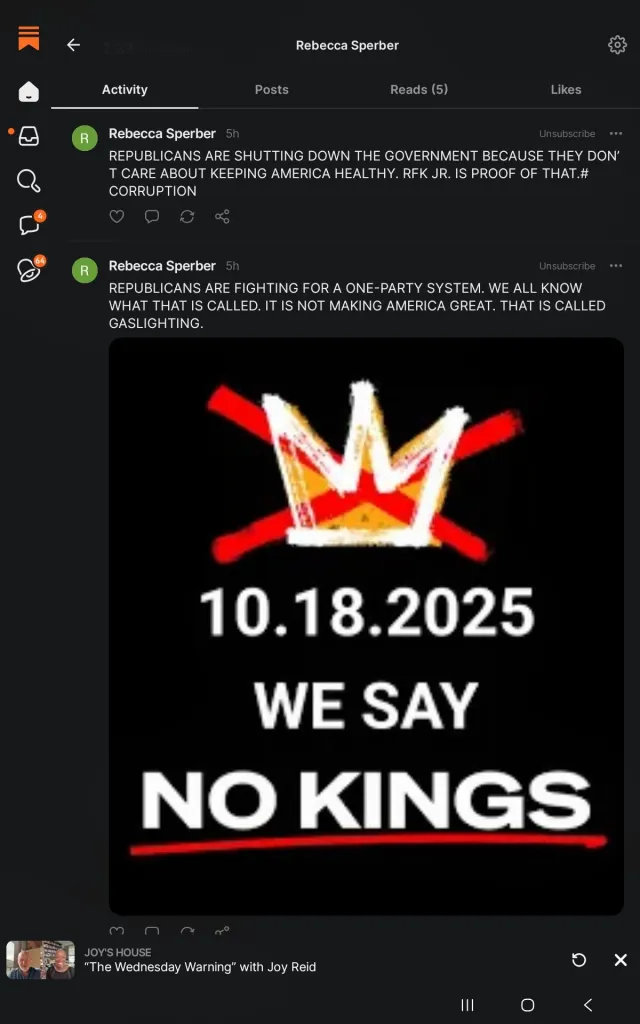Image resolution: width=640 pixels, height=1024 pixels.
Task: Comment on the shutdown post
Action: click(x=152, y=216)
